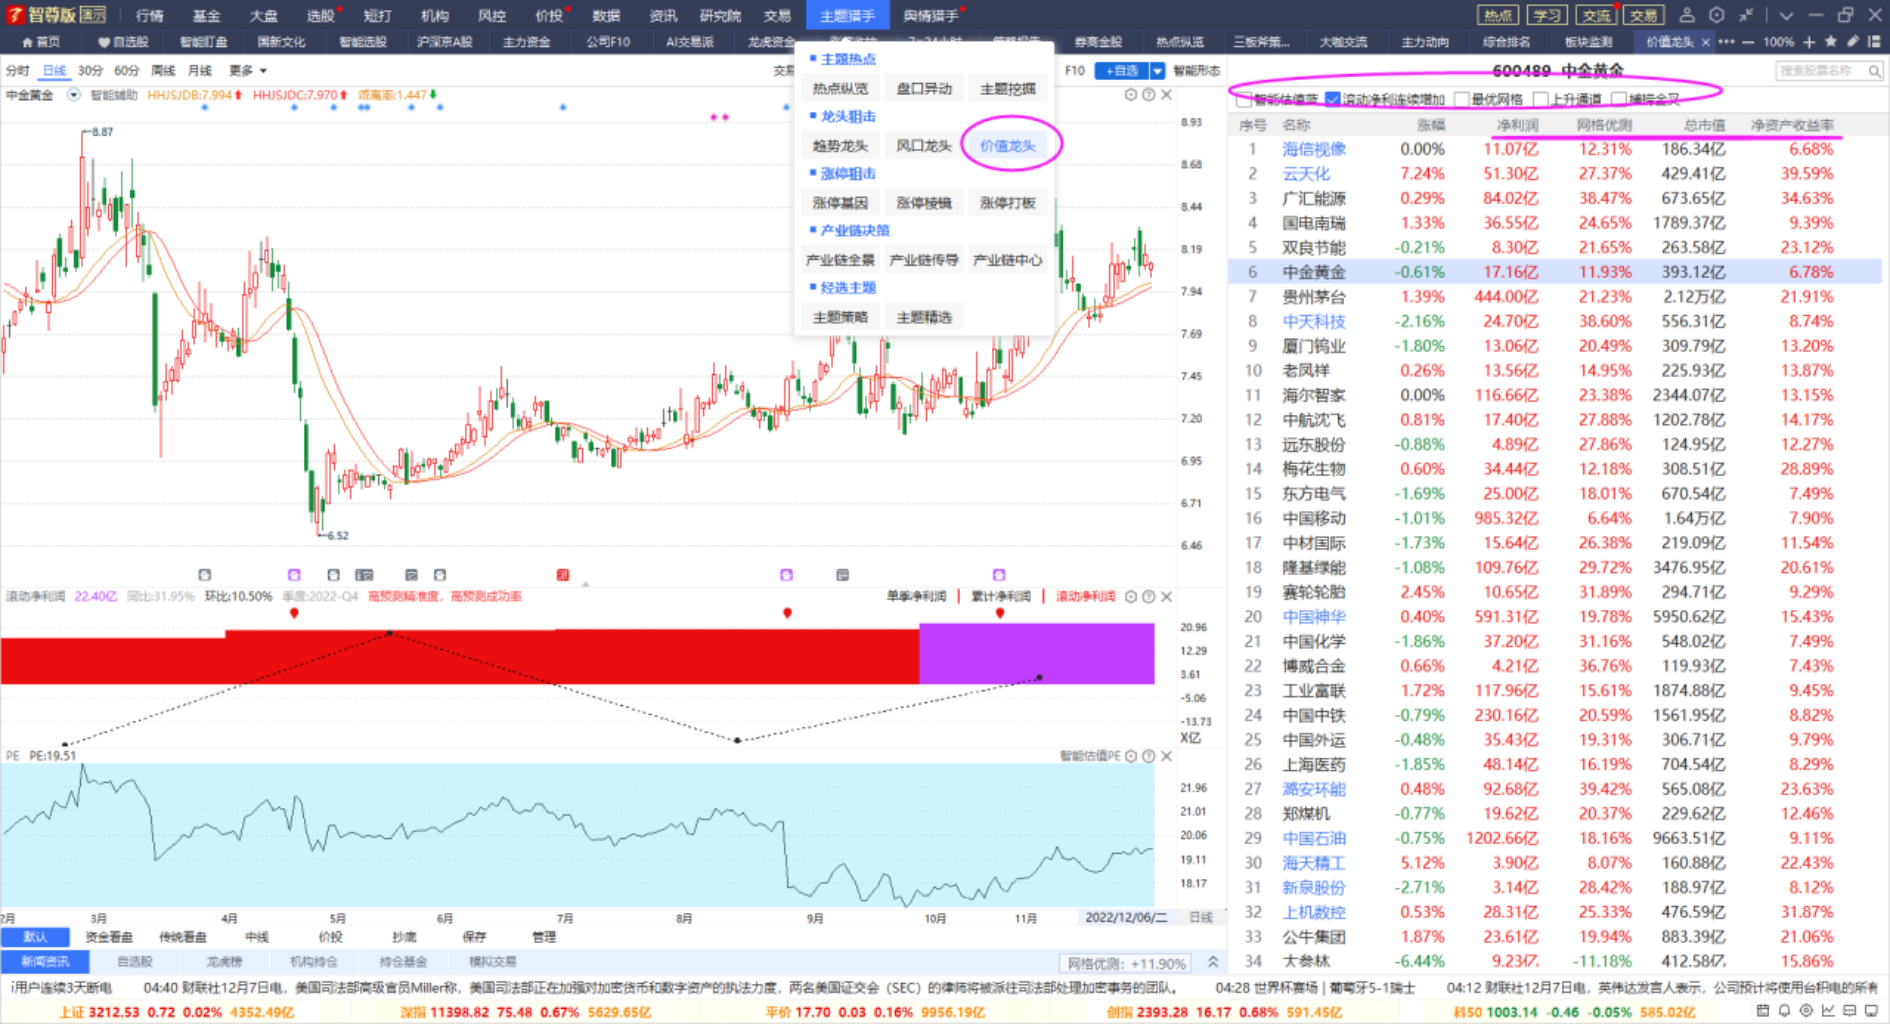Toggle the 捕捞金叉 checkbox

[1619, 99]
